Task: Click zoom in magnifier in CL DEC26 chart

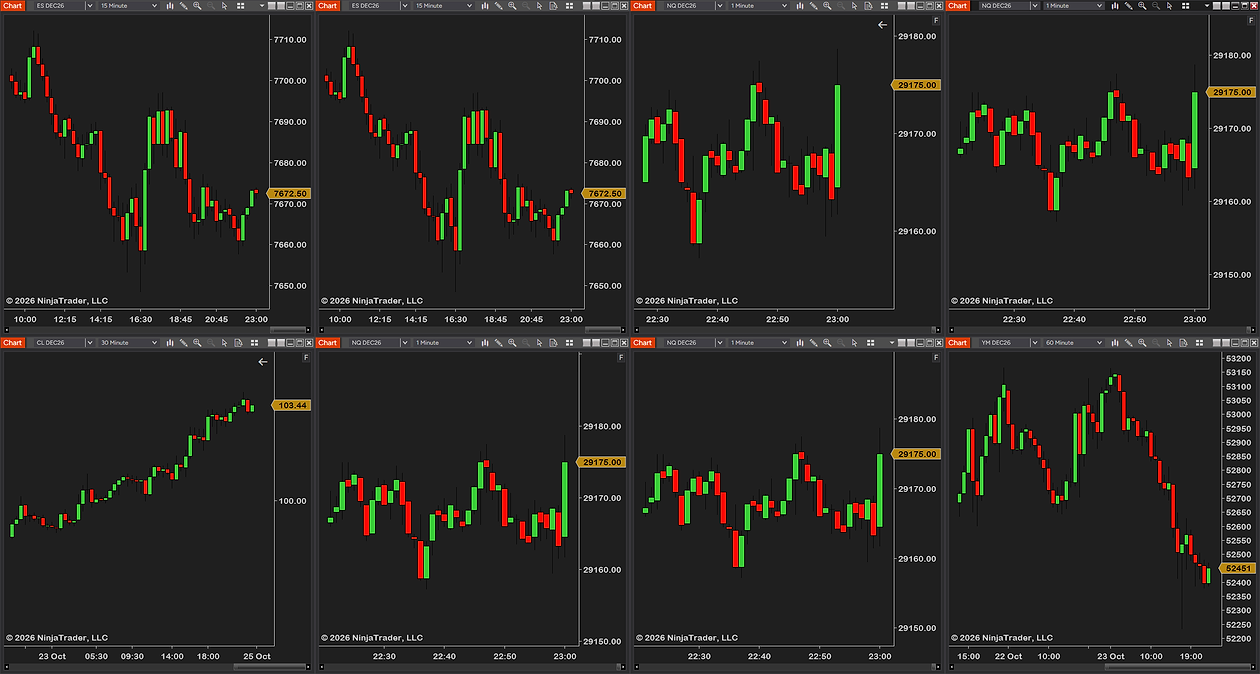Action: 197,343
